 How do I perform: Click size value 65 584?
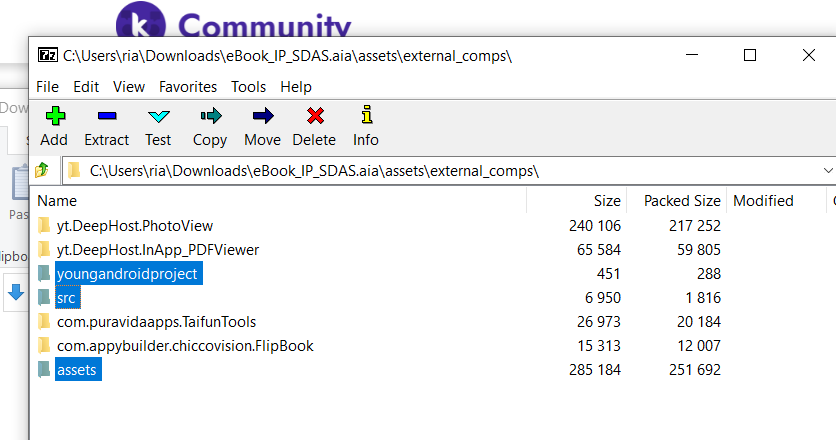click(x=599, y=250)
